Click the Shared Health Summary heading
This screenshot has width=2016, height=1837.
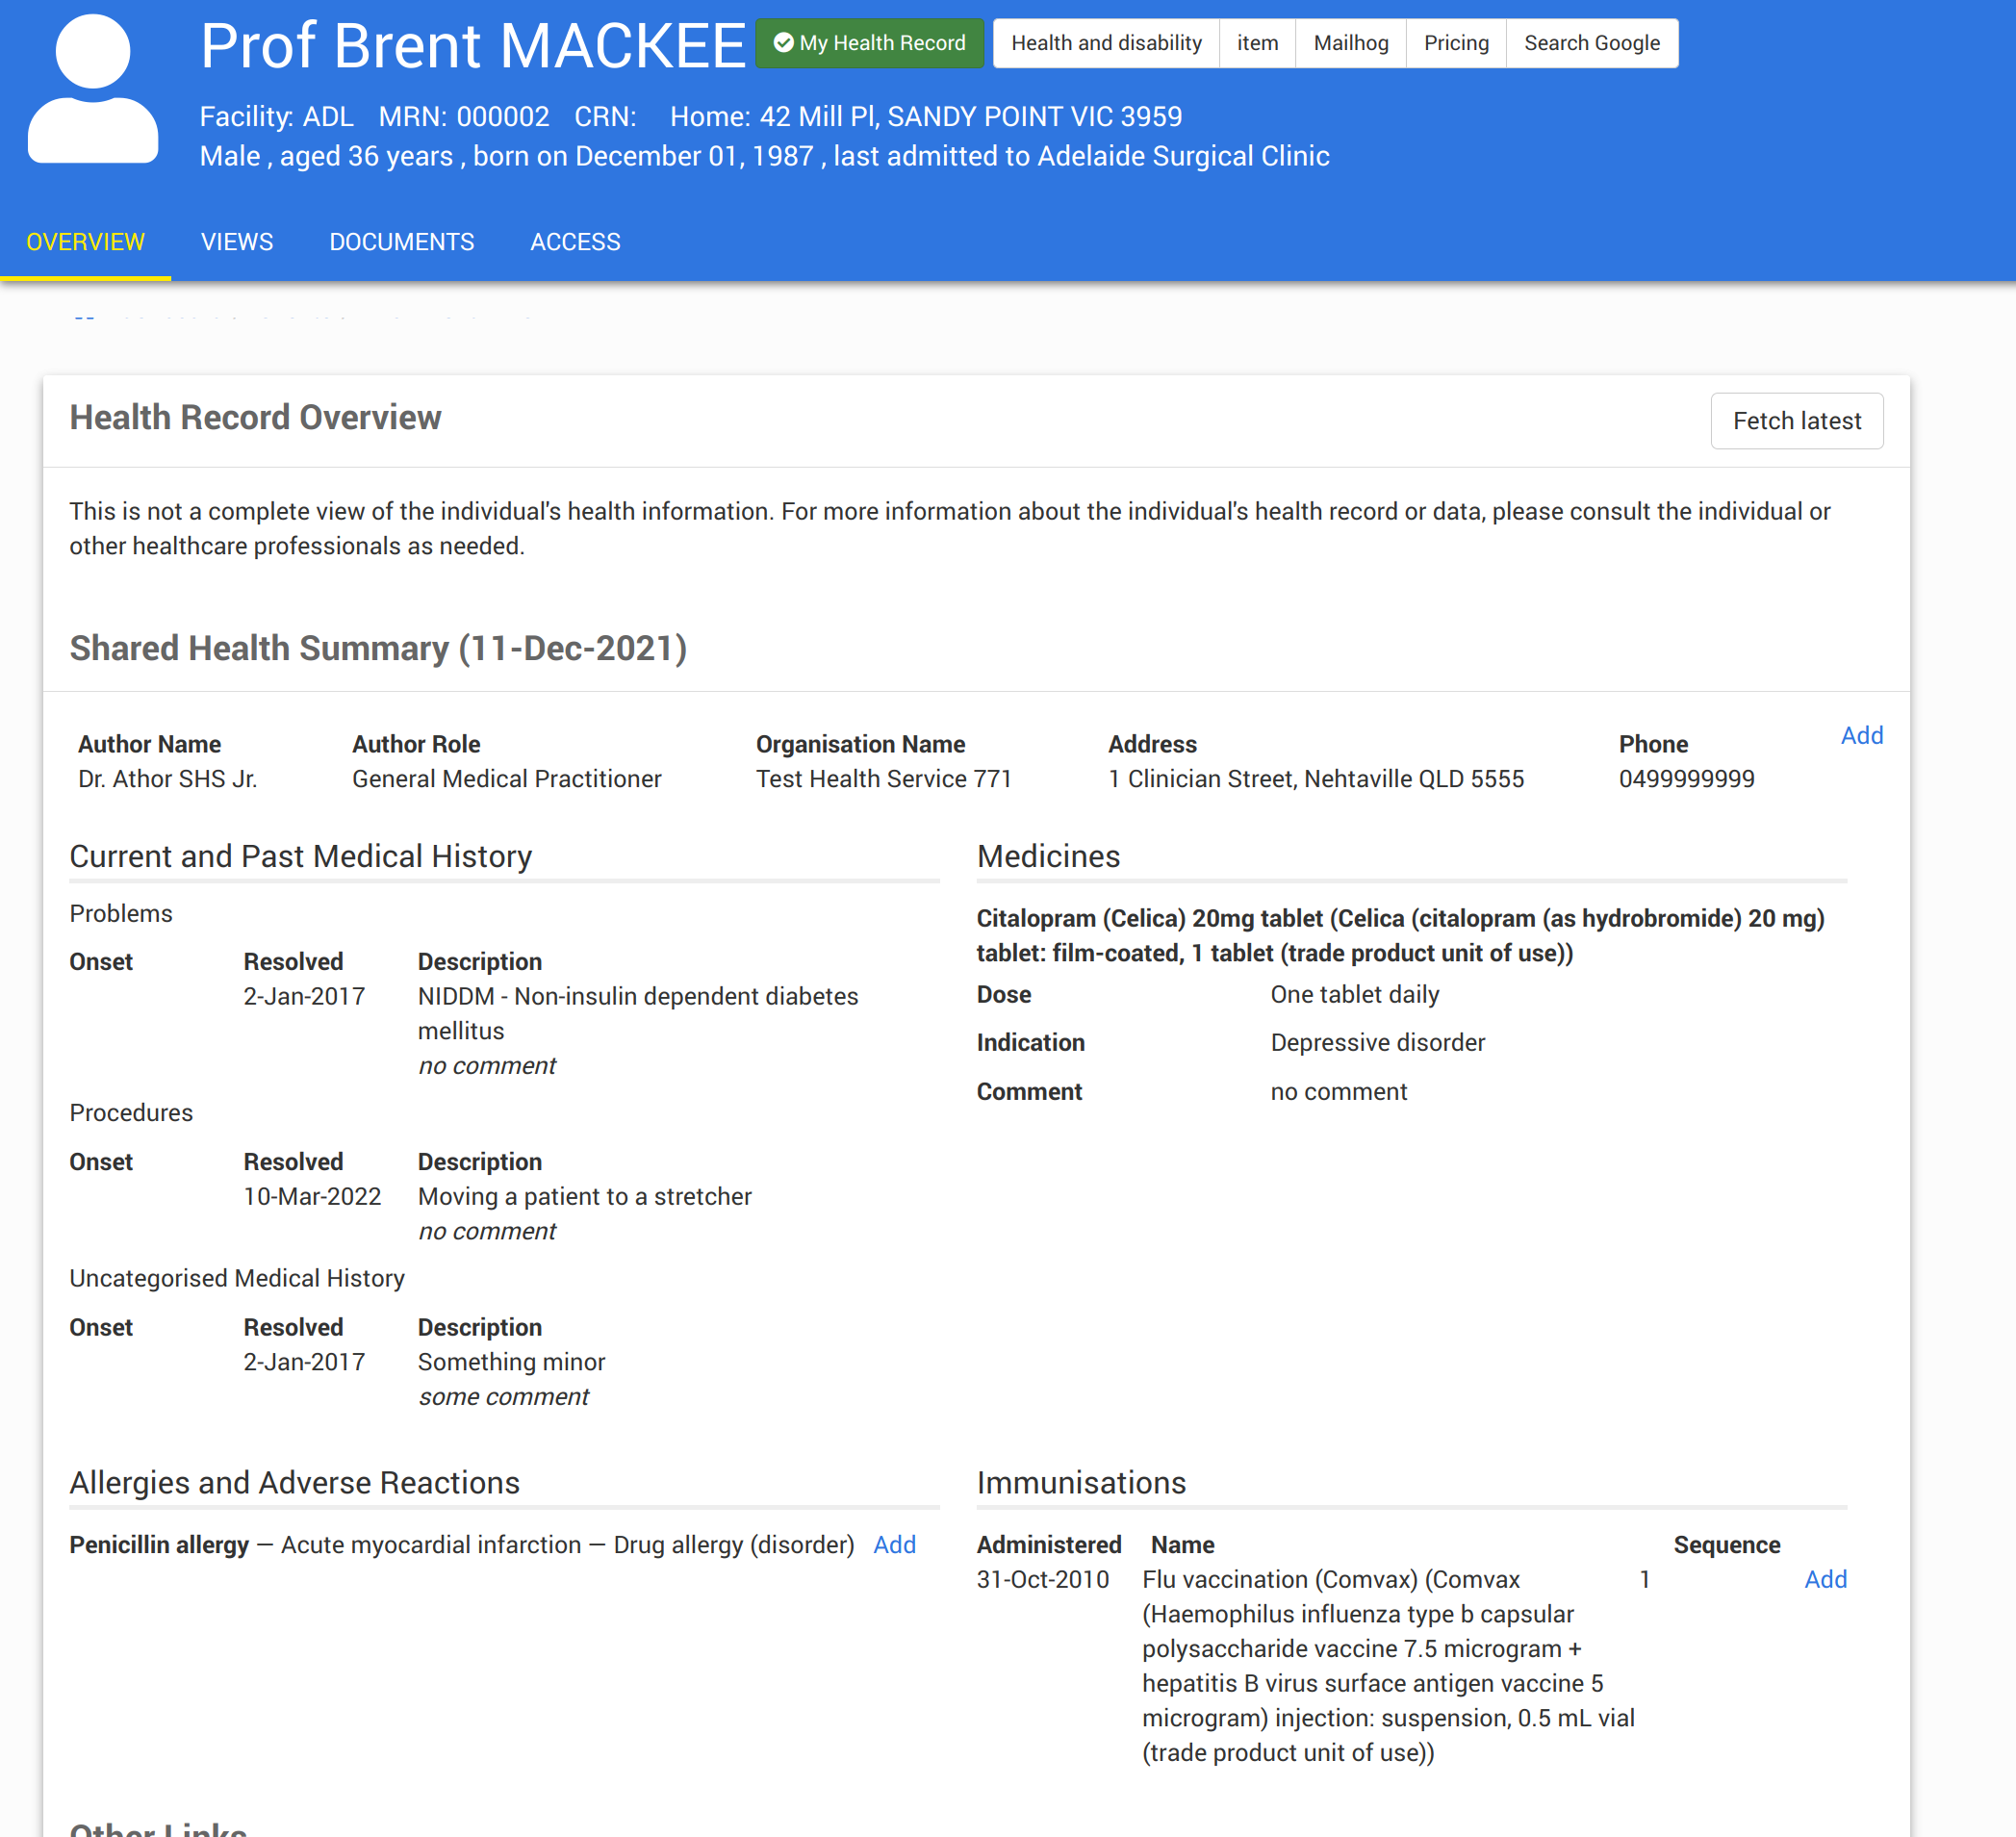pos(378,648)
